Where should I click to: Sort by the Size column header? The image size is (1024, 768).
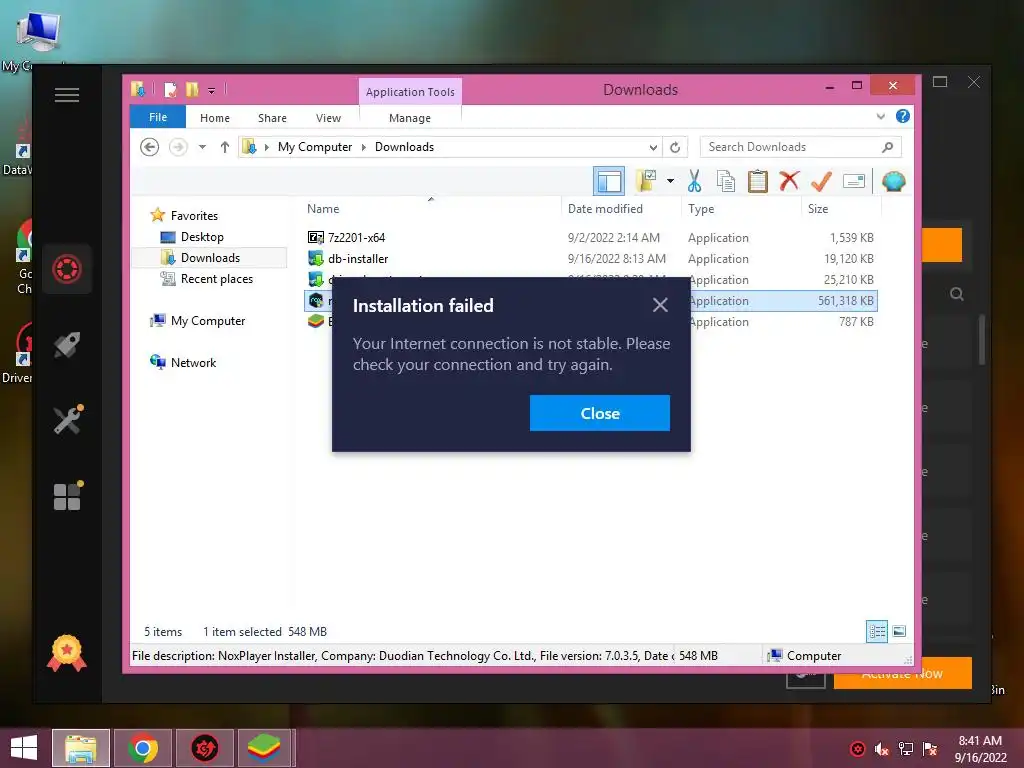coord(841,209)
